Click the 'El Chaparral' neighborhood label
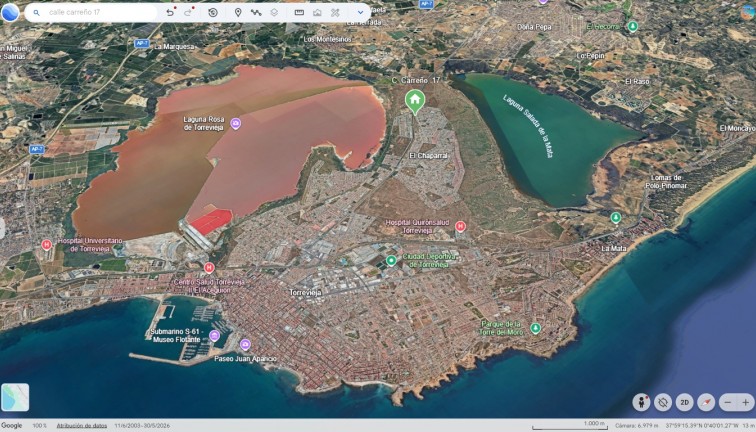 click(x=428, y=156)
